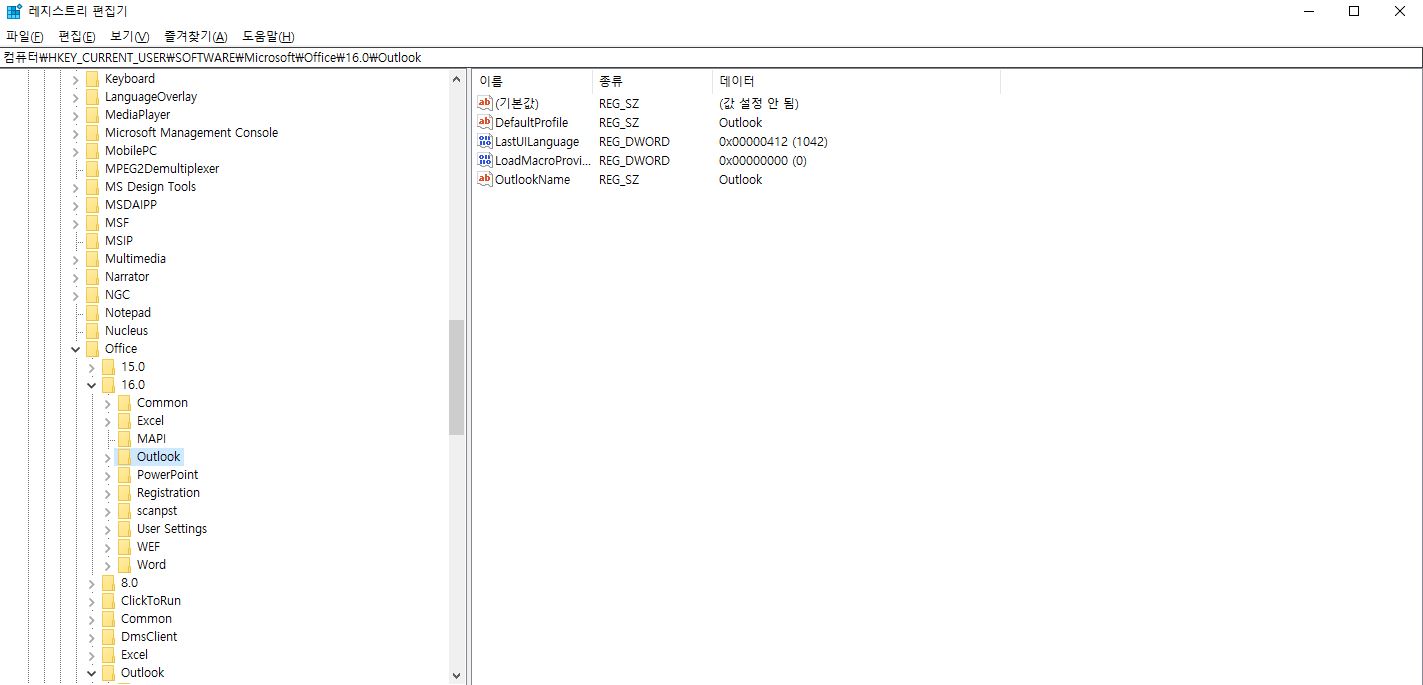Click the LastUILanguage DWORD value icon
This screenshot has height=685, width=1423.
(485, 141)
